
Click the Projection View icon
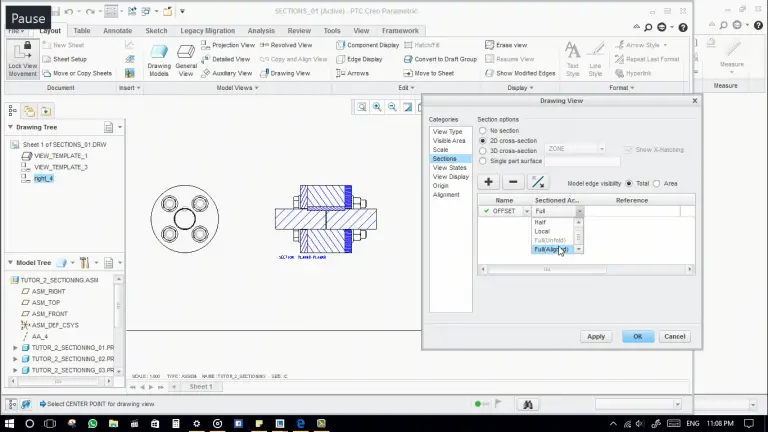click(x=206, y=45)
